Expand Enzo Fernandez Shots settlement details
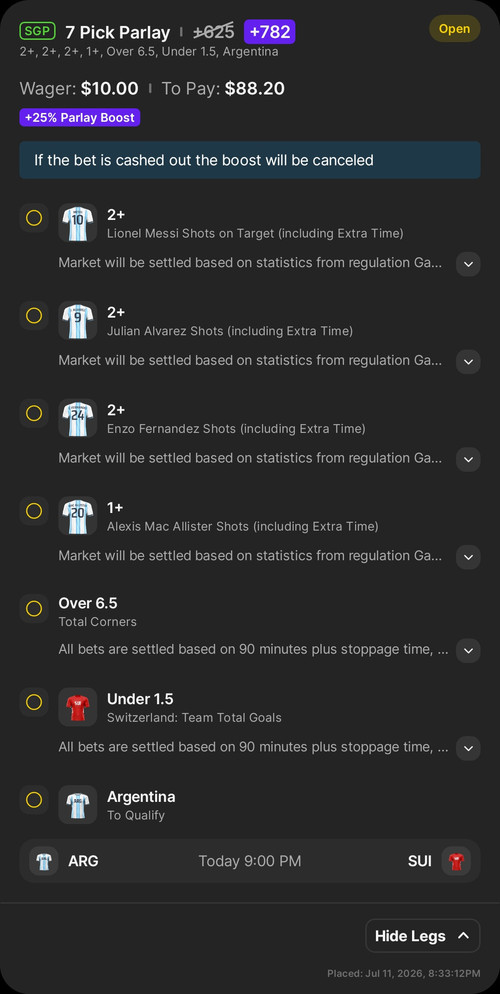This screenshot has height=994, width=500. (468, 460)
